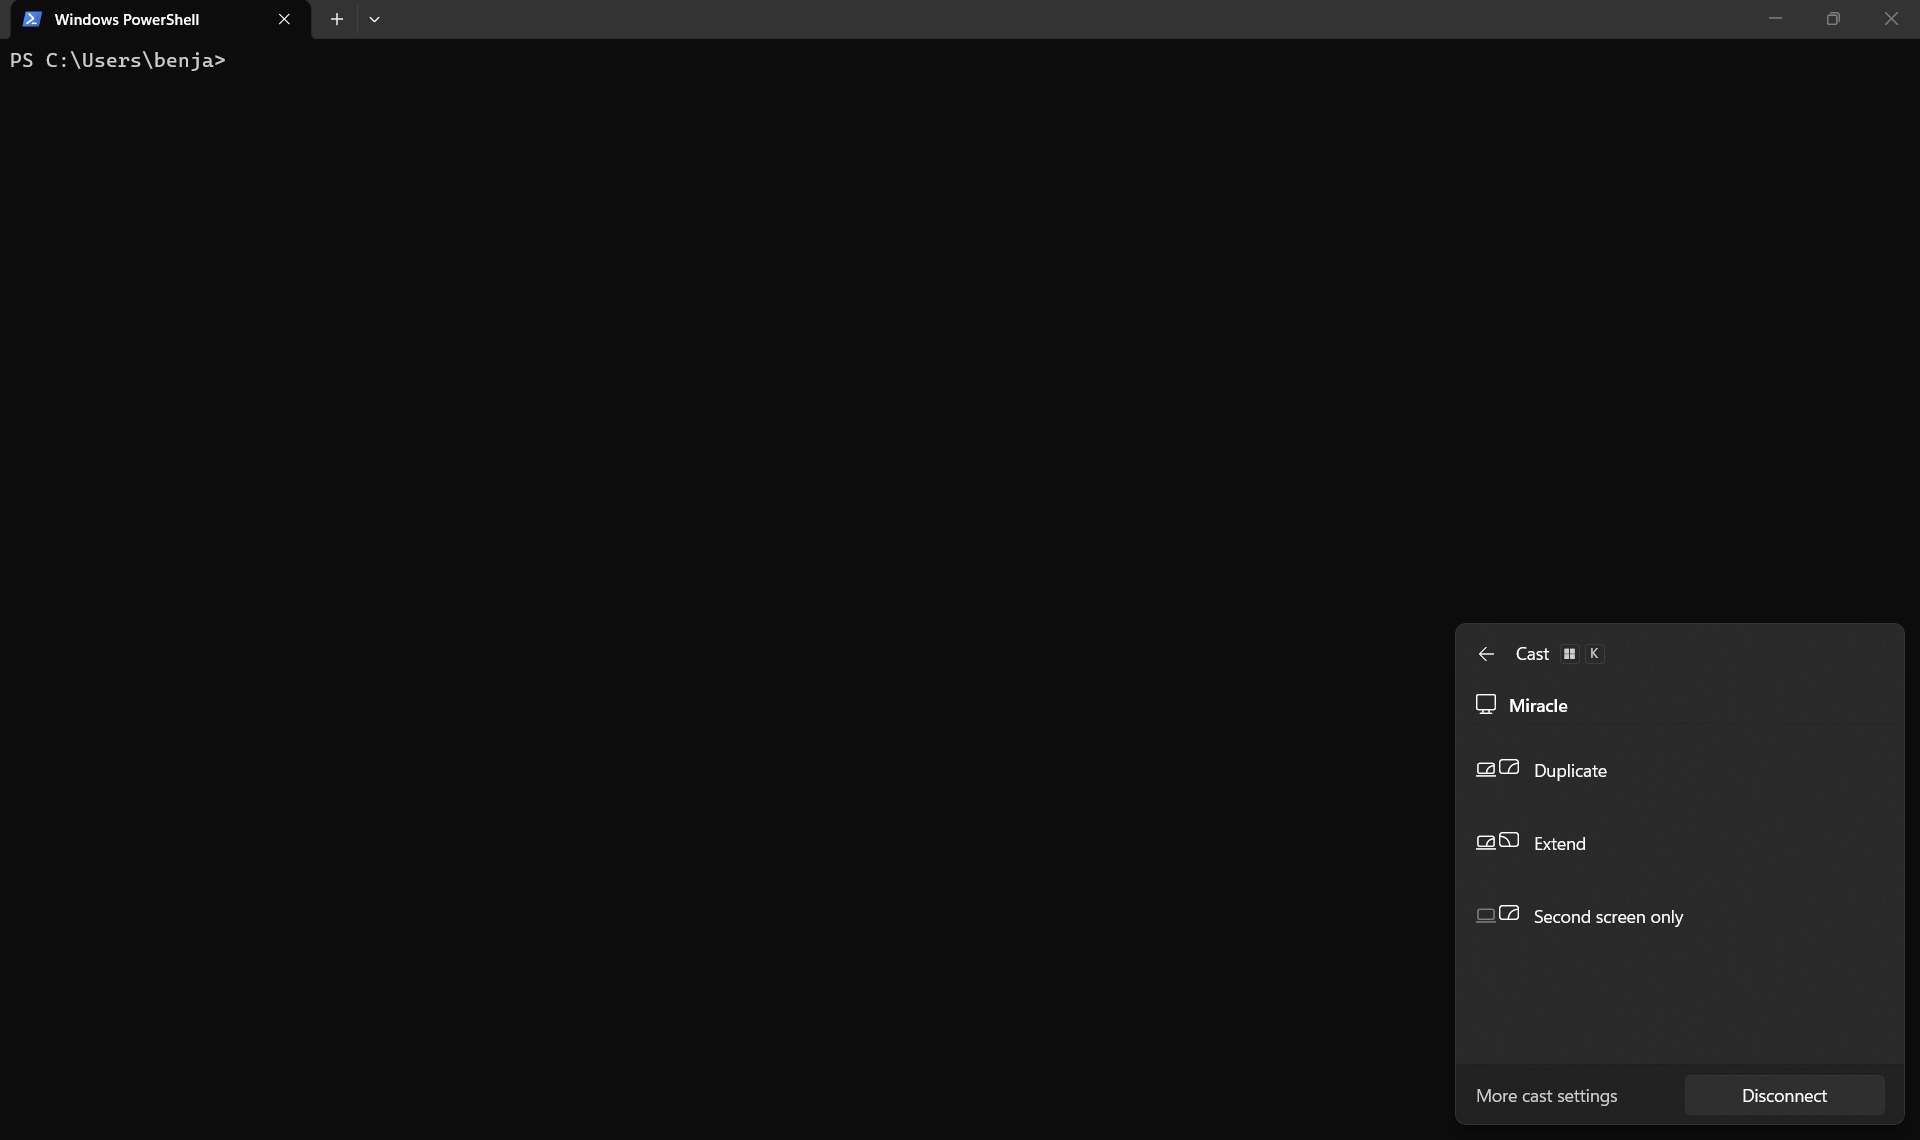Click the back arrow in Cast panel
Viewport: 1920px width, 1140px height.
[x=1486, y=654]
